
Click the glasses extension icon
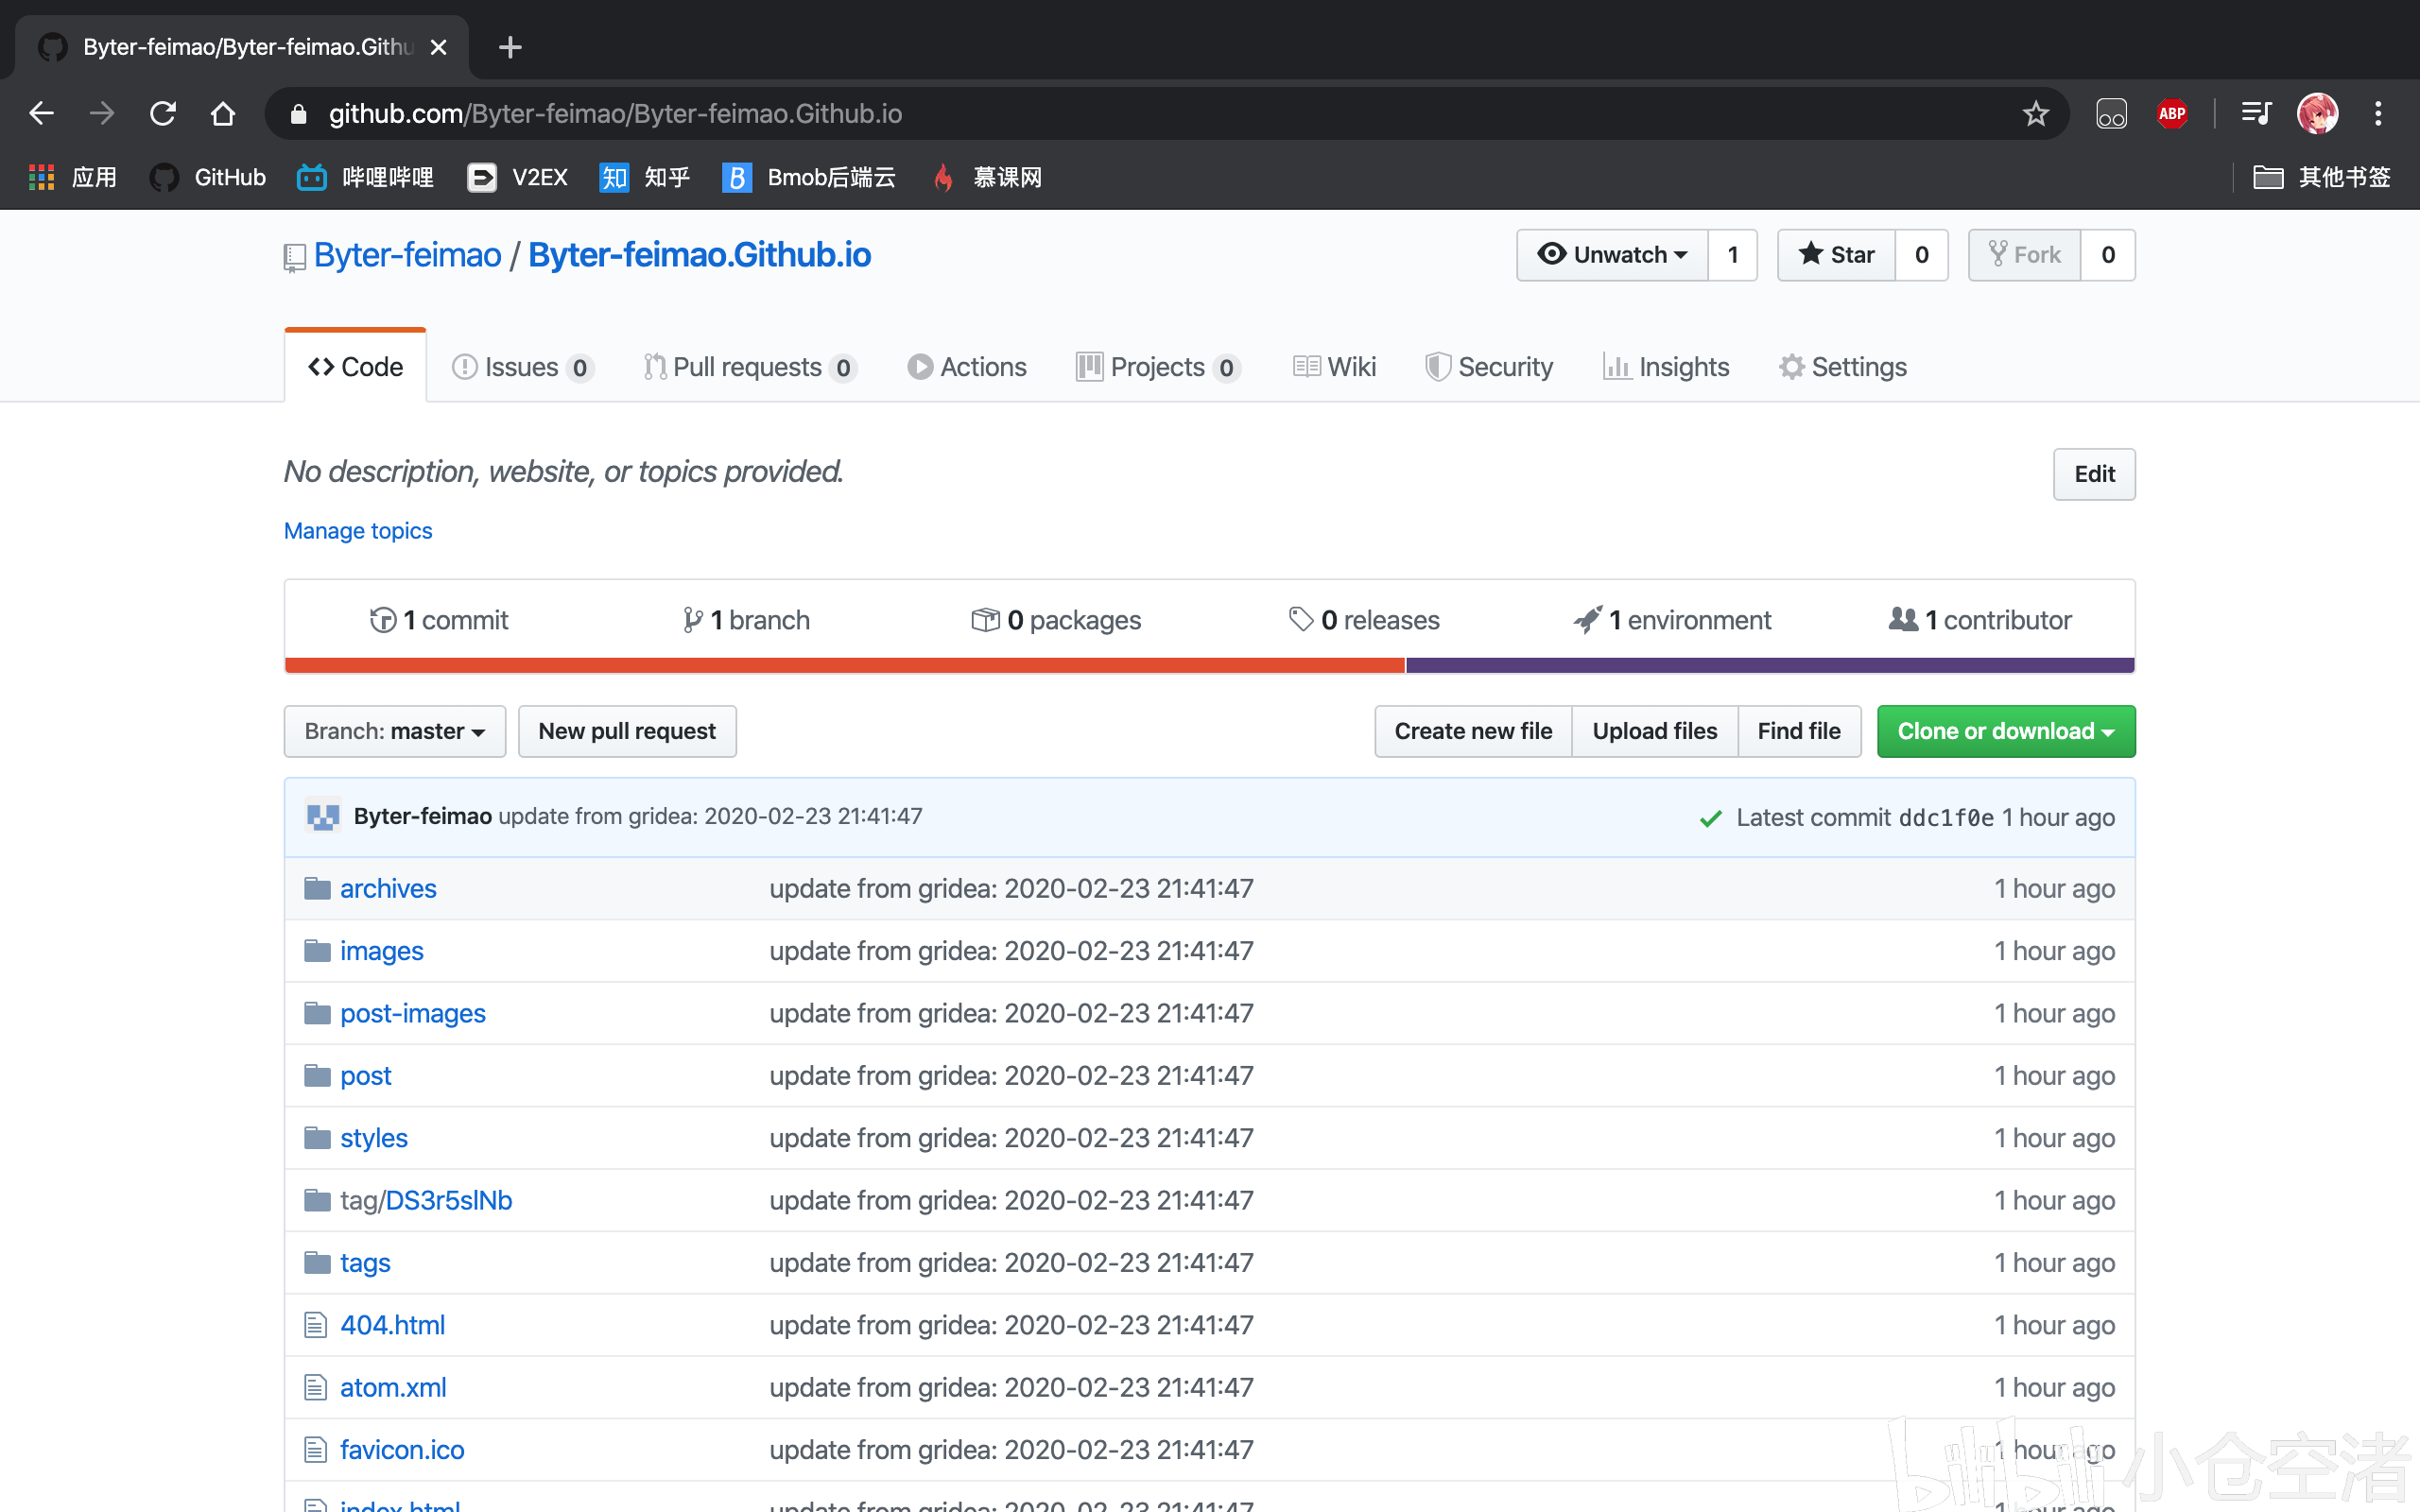[2111, 113]
